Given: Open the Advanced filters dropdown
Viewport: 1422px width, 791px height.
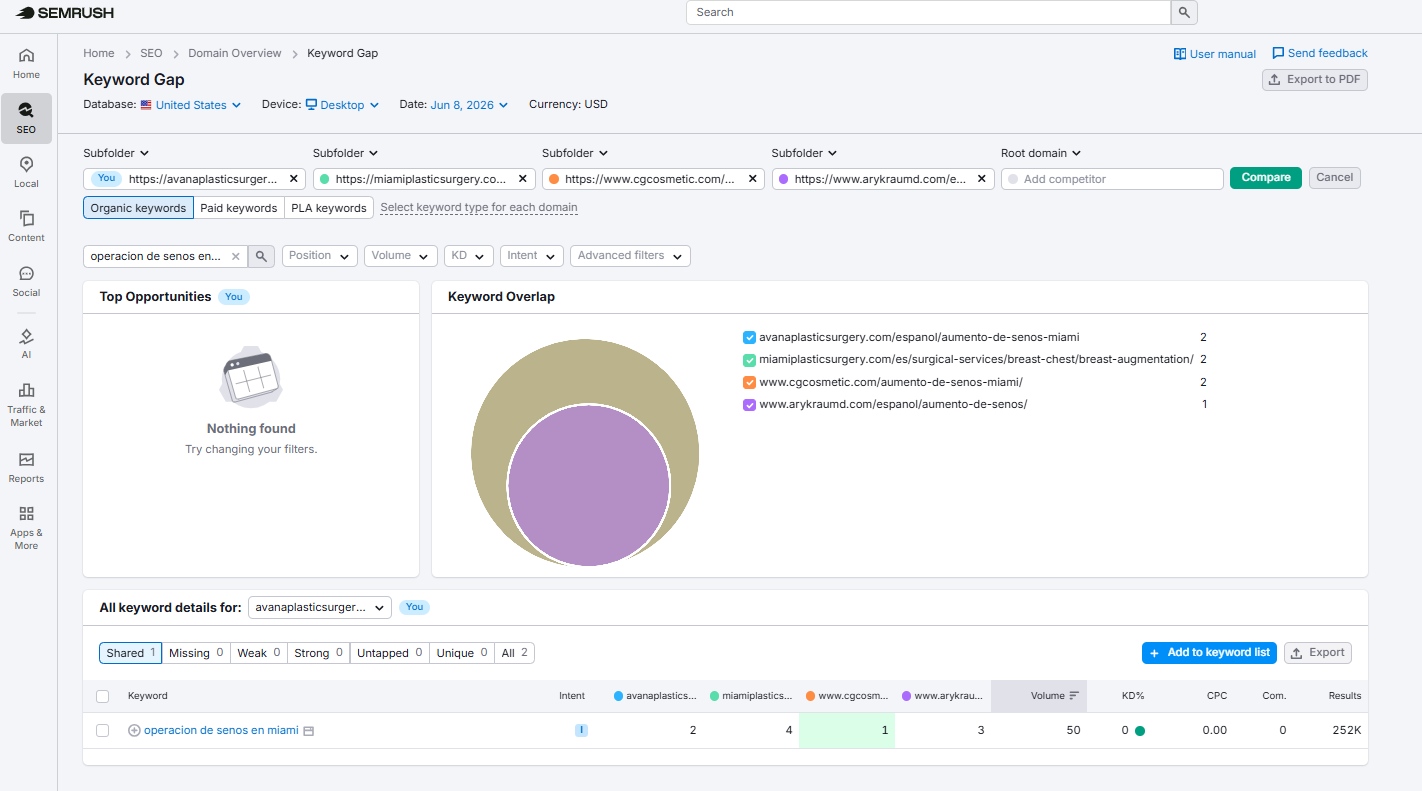Looking at the screenshot, I should click(630, 256).
